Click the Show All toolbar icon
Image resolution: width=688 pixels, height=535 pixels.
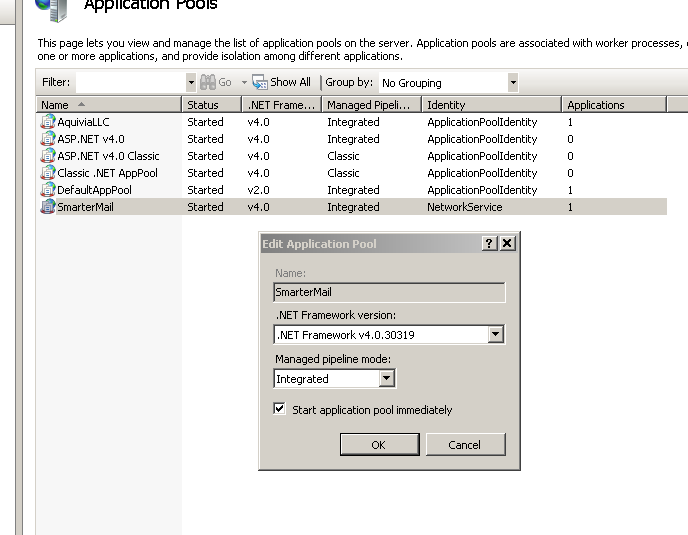tap(260, 82)
